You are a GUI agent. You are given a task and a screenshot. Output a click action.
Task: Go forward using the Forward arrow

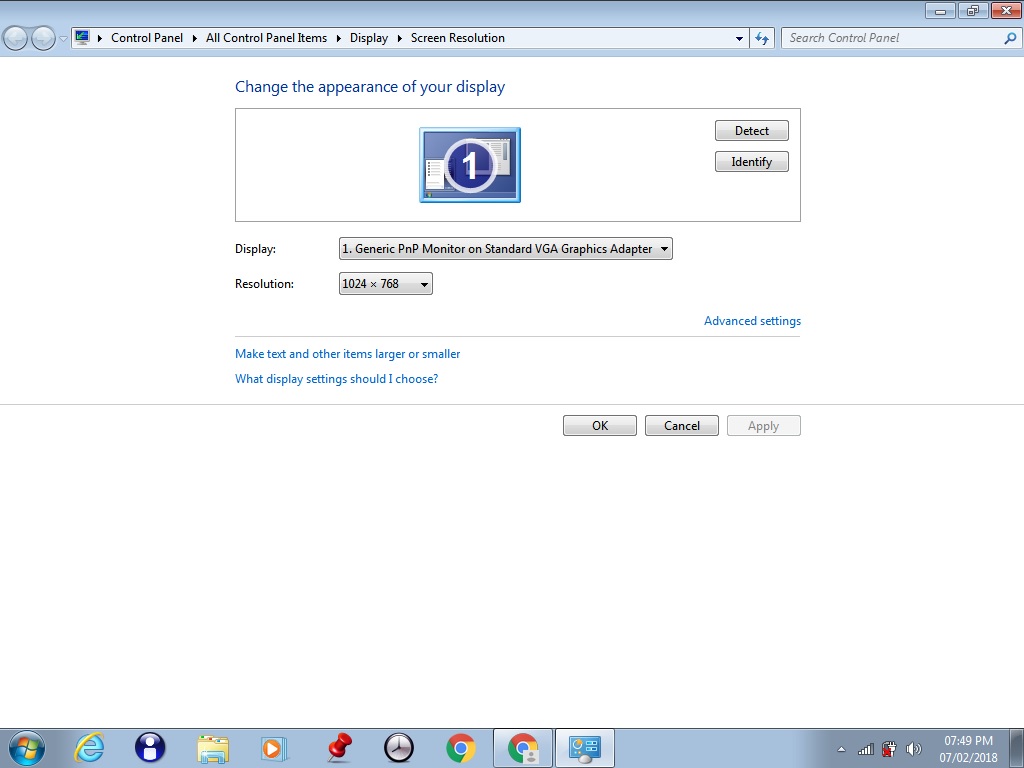tap(43, 39)
